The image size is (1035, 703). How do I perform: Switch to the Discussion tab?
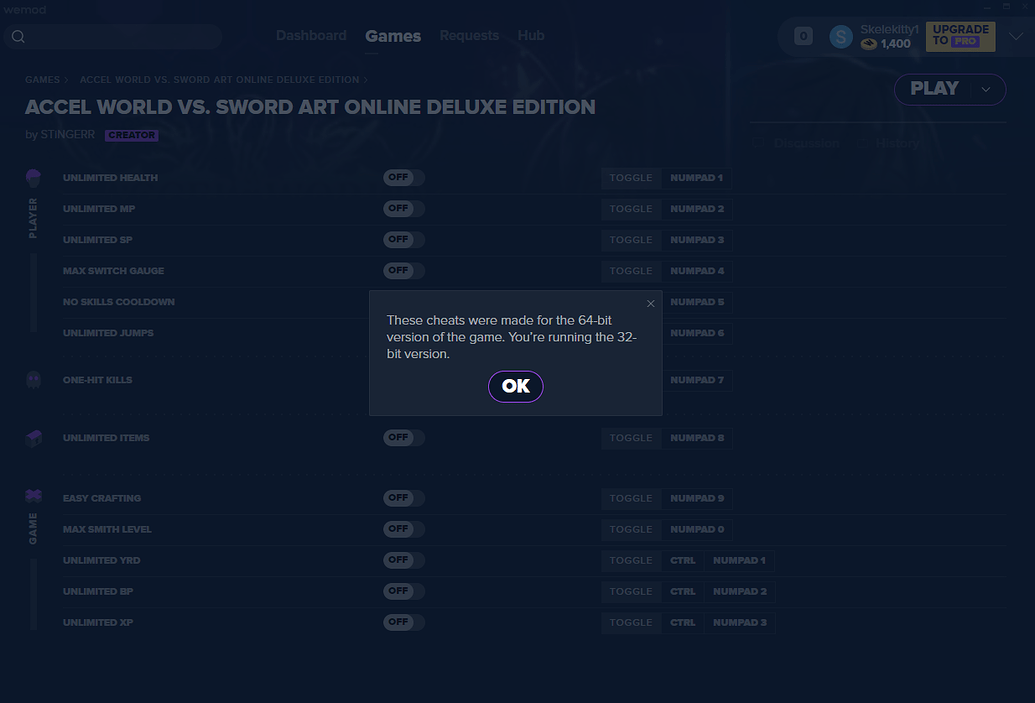click(807, 143)
